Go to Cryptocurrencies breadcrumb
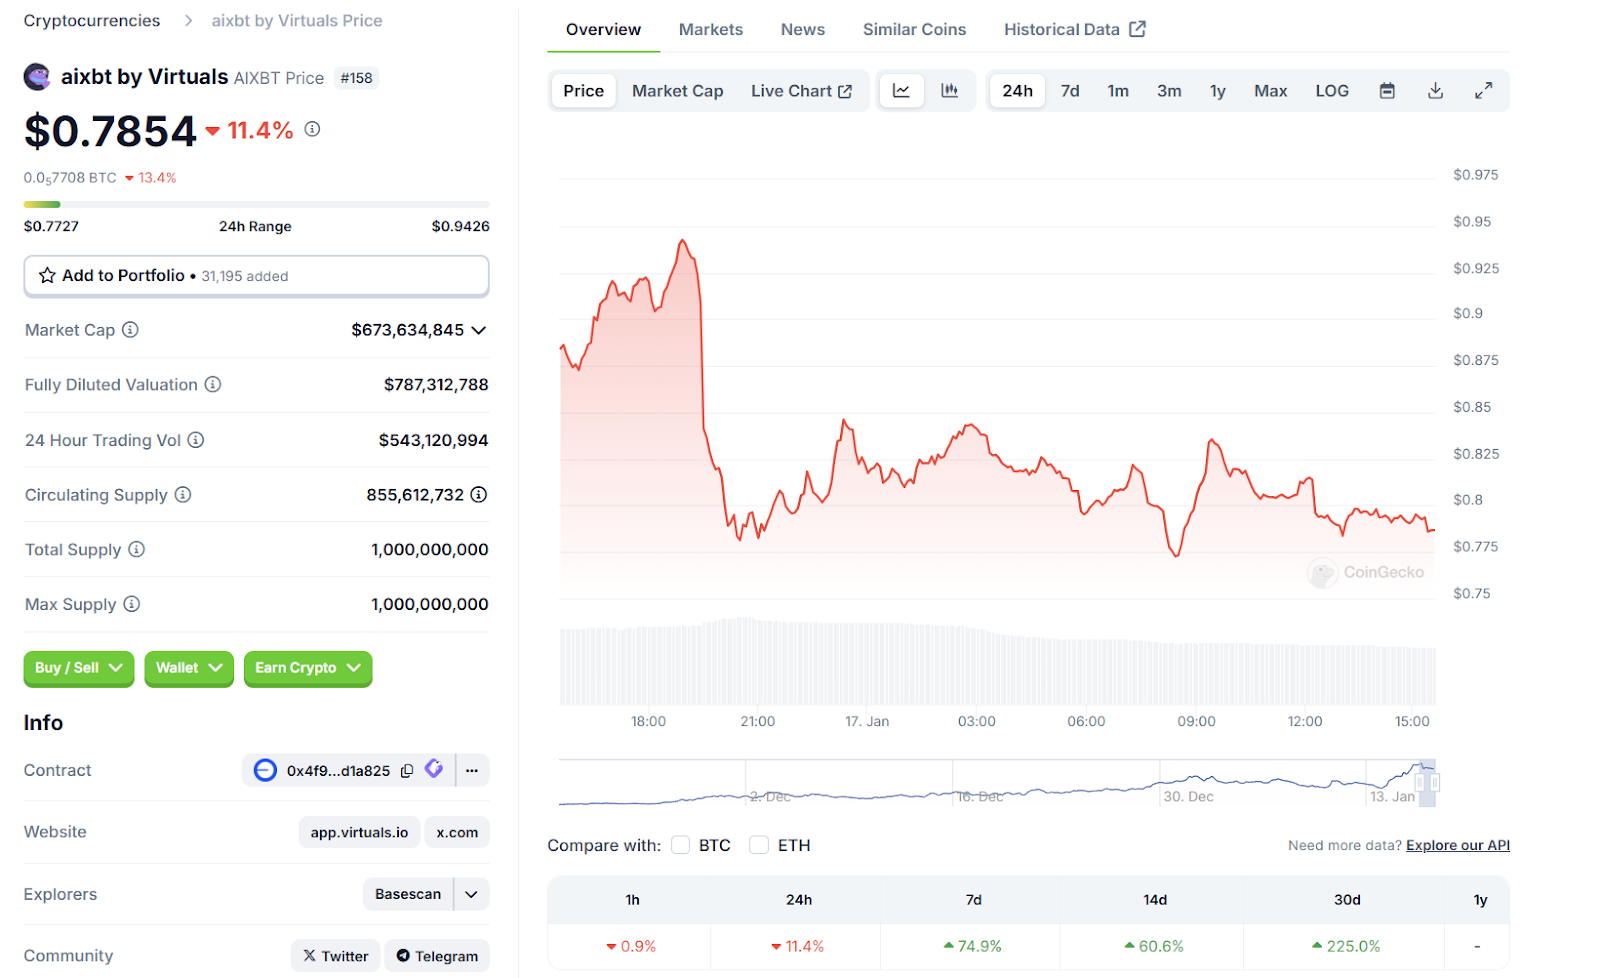This screenshot has height=978, width=1600. (92, 21)
